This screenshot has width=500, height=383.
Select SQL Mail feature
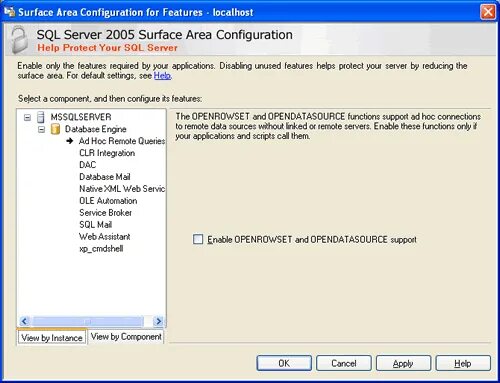click(x=95, y=225)
